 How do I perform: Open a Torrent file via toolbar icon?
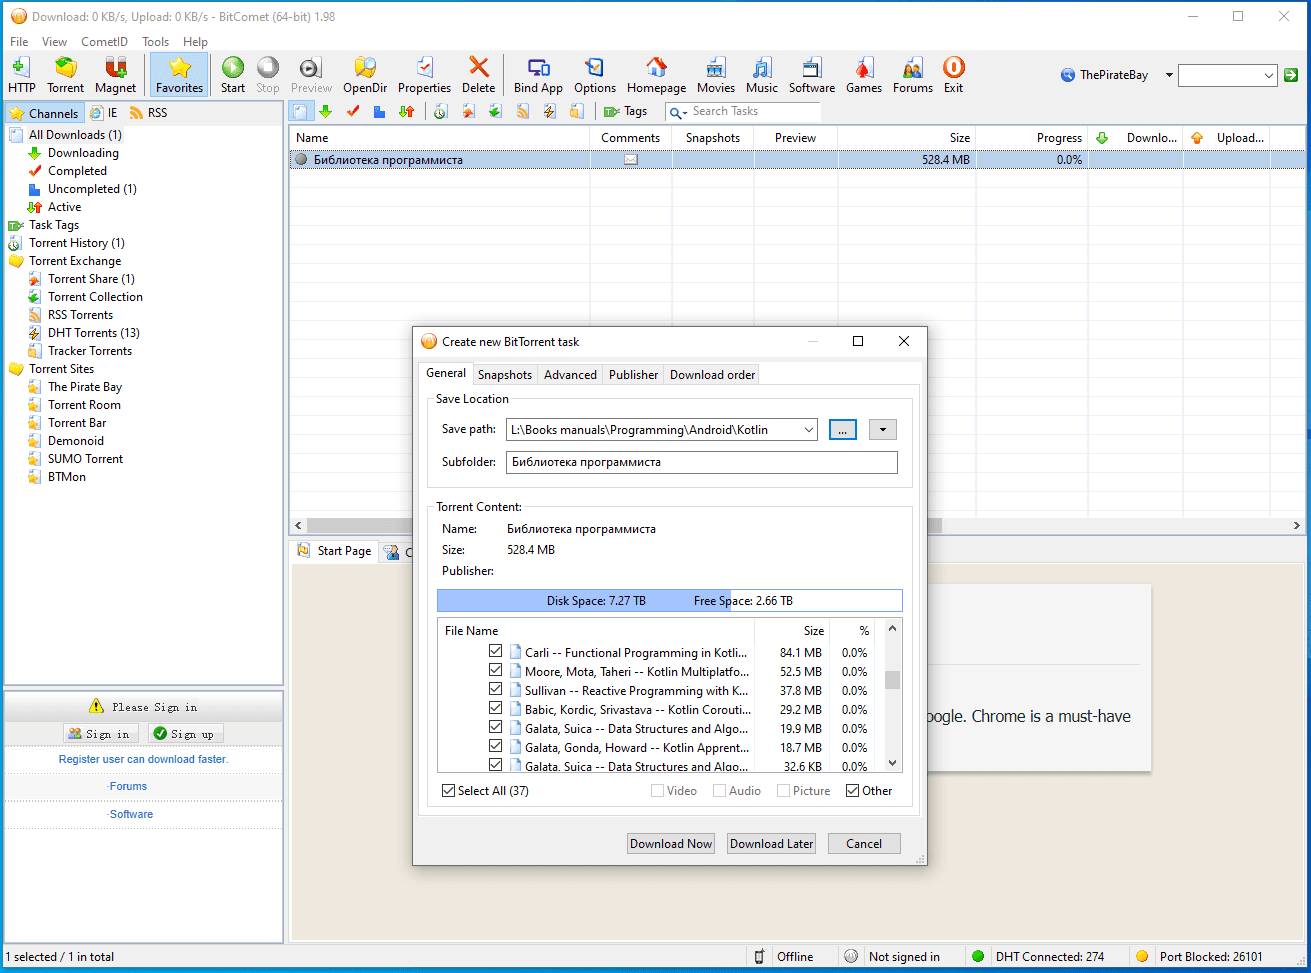click(66, 75)
